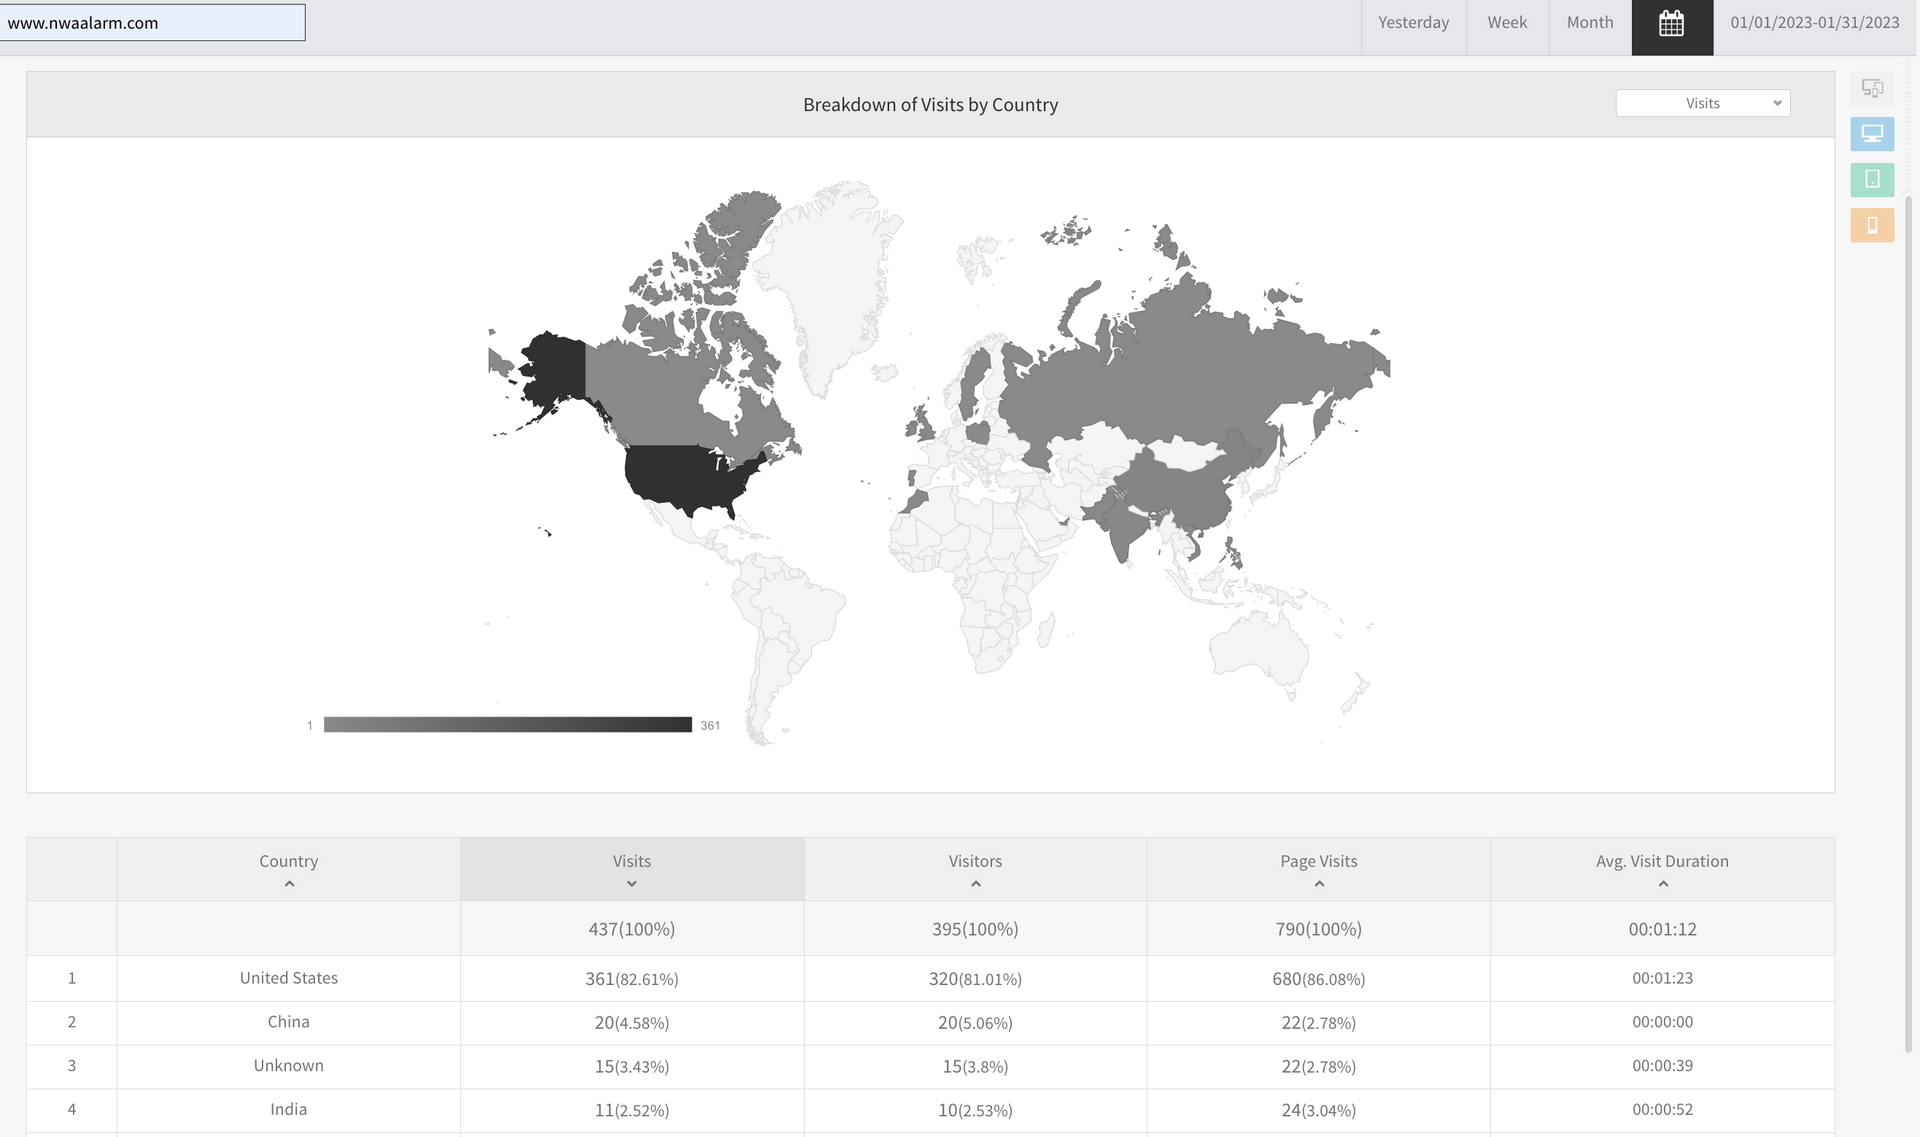Switch to Week date range
Viewport: 1920px width, 1137px height.
(1507, 23)
